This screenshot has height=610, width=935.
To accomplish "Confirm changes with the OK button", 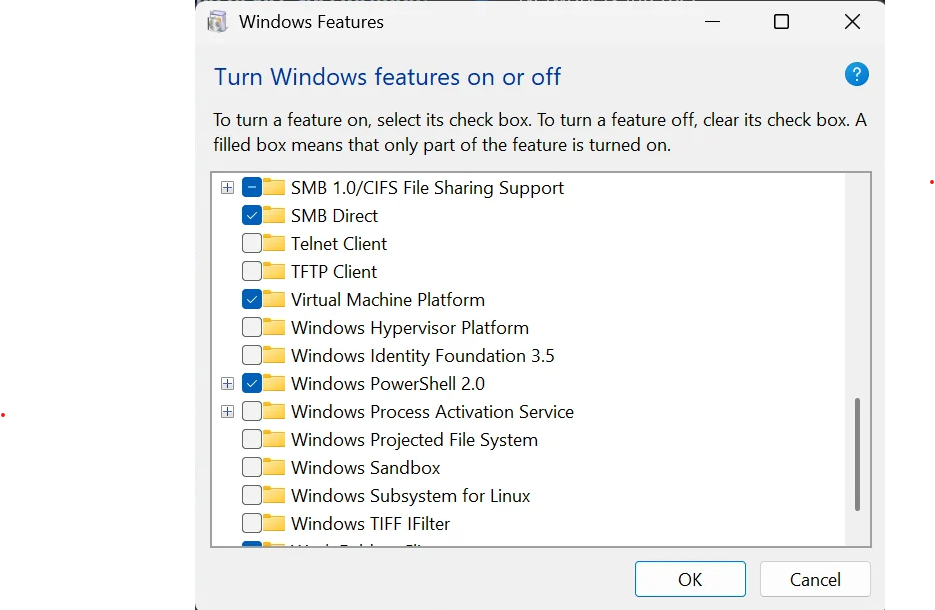I will coord(690,579).
